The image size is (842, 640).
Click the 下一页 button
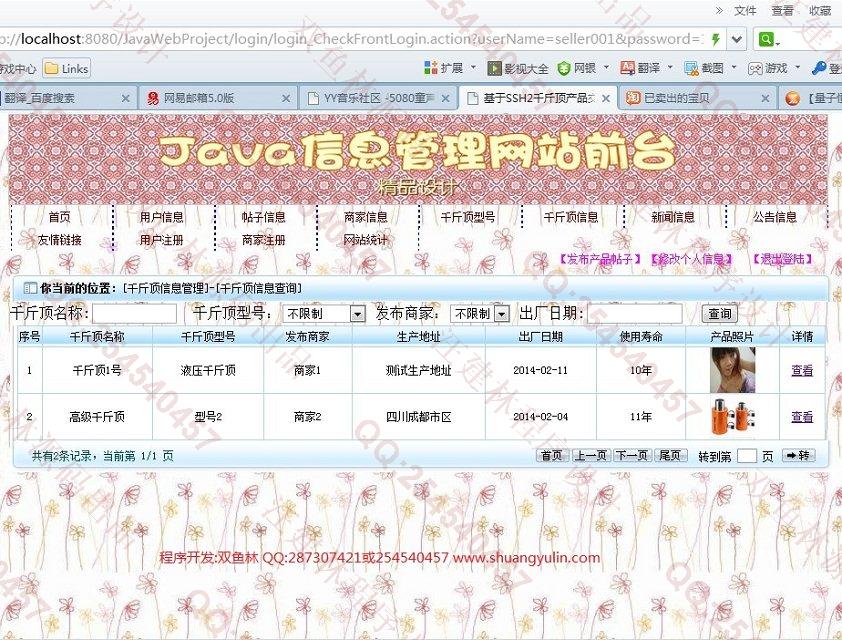632,455
